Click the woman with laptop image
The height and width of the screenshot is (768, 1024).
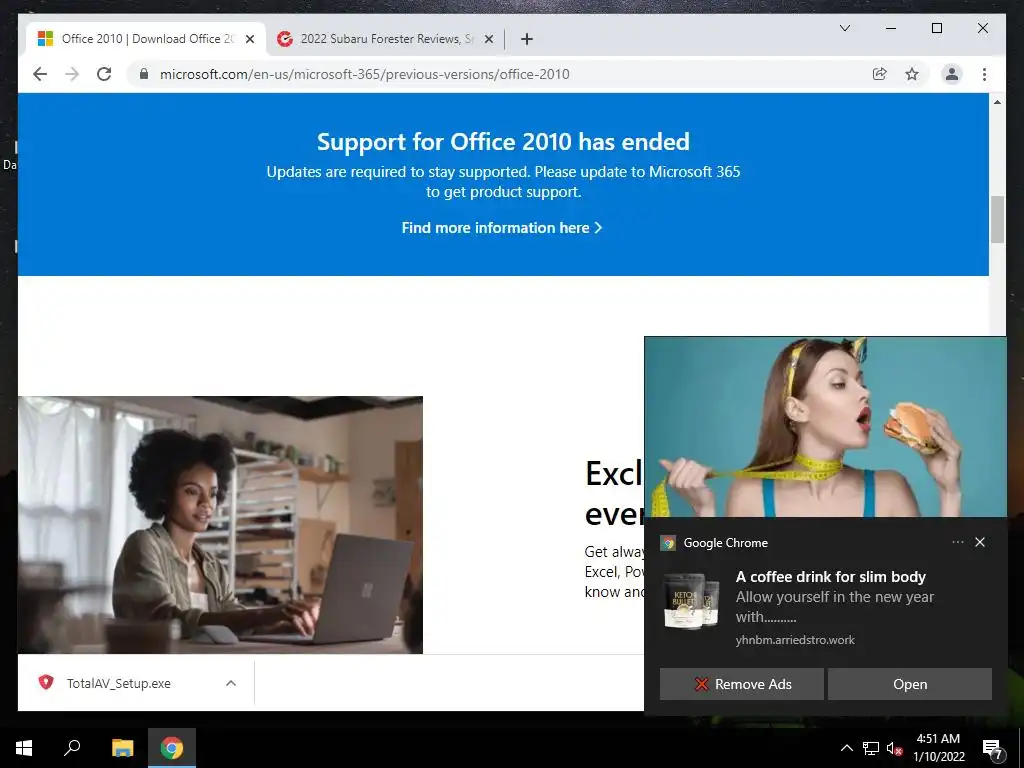[x=220, y=524]
